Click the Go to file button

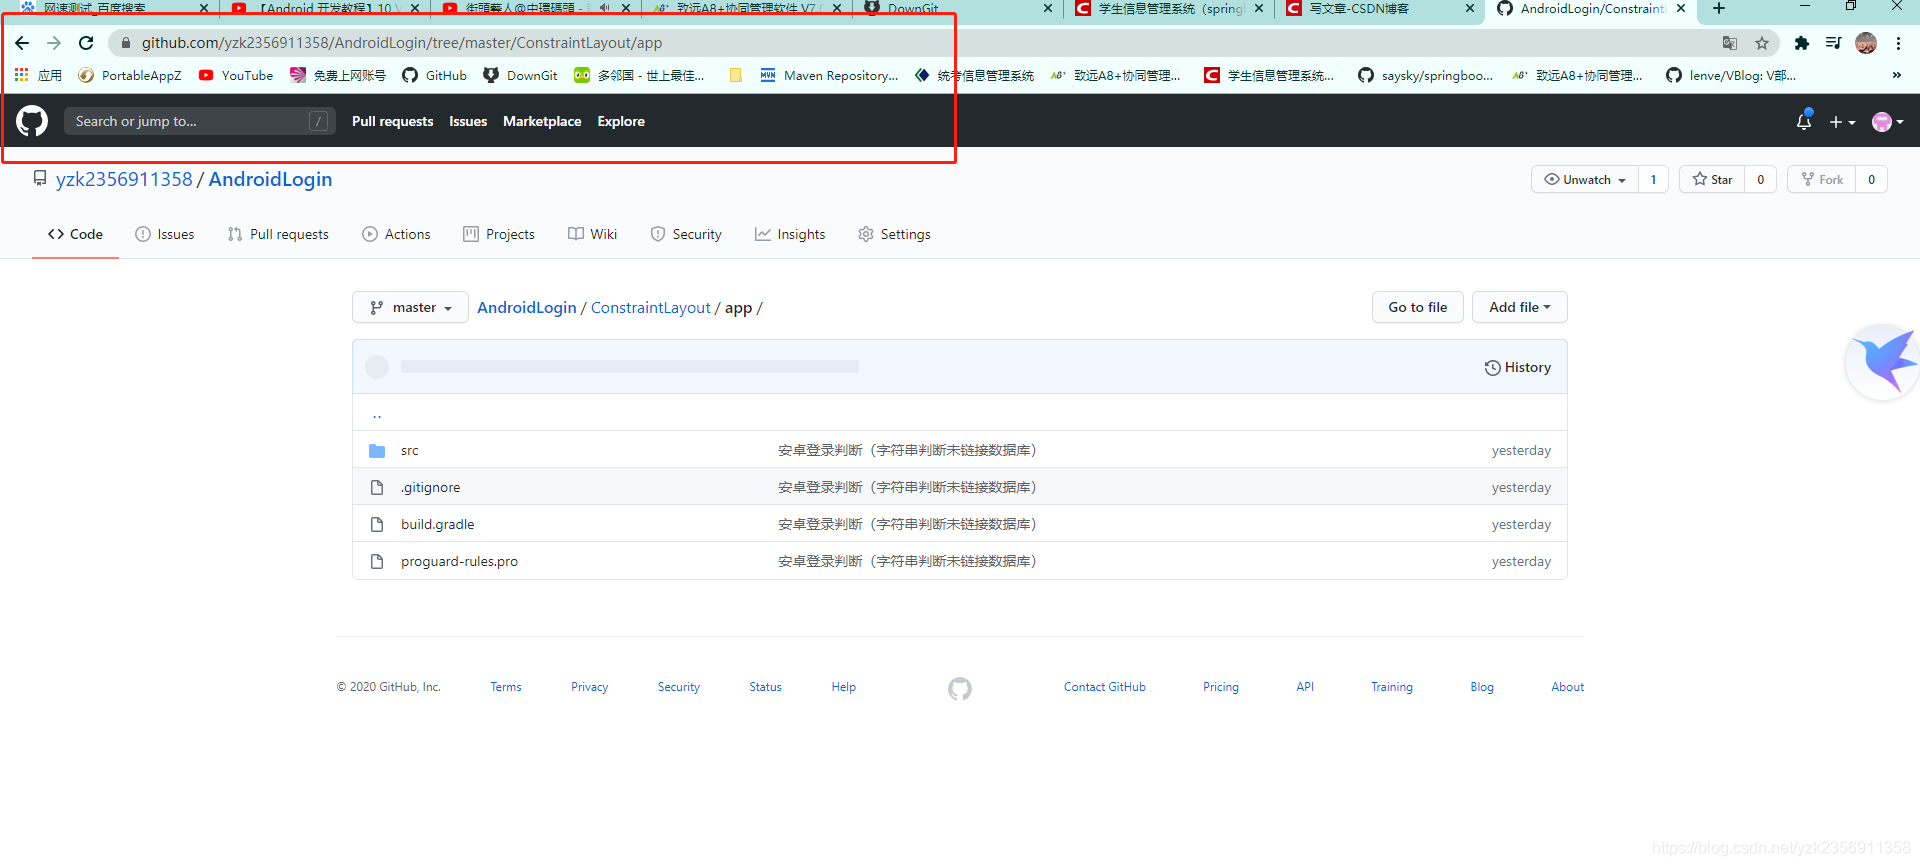(x=1417, y=307)
